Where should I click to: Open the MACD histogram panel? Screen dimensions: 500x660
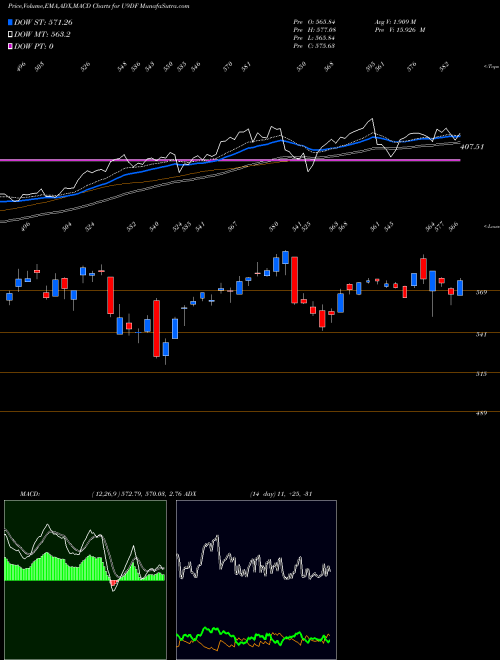[85, 580]
